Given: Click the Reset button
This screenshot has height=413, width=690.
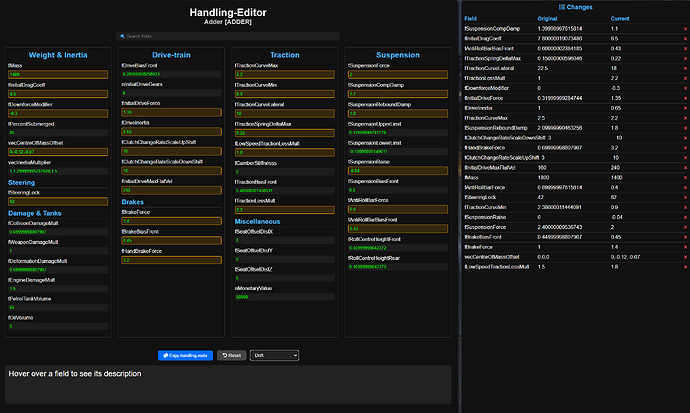Looking at the screenshot, I should point(231,355).
